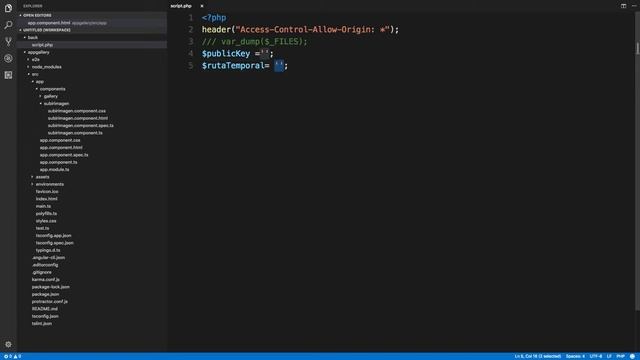This screenshot has height=360, width=640.
Task: Open styles.css file
Action: pyautogui.click(x=46, y=221)
